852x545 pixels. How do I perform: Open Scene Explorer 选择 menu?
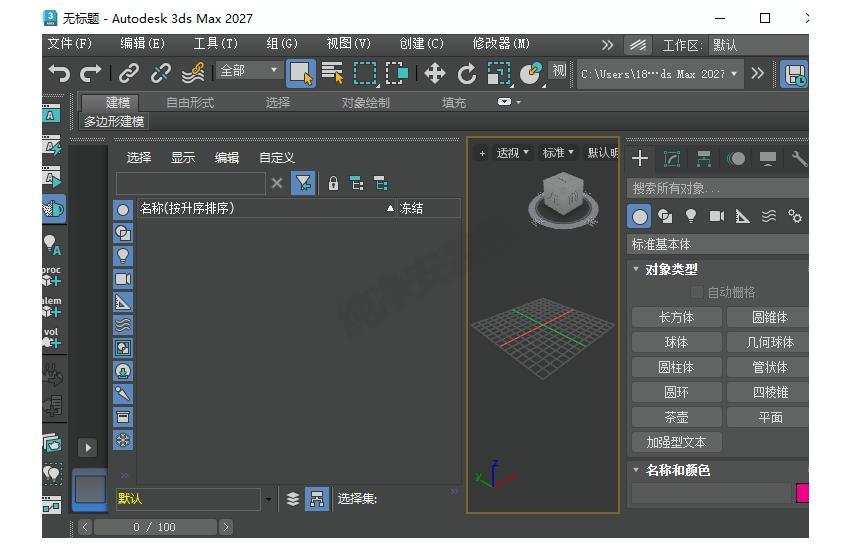point(139,158)
